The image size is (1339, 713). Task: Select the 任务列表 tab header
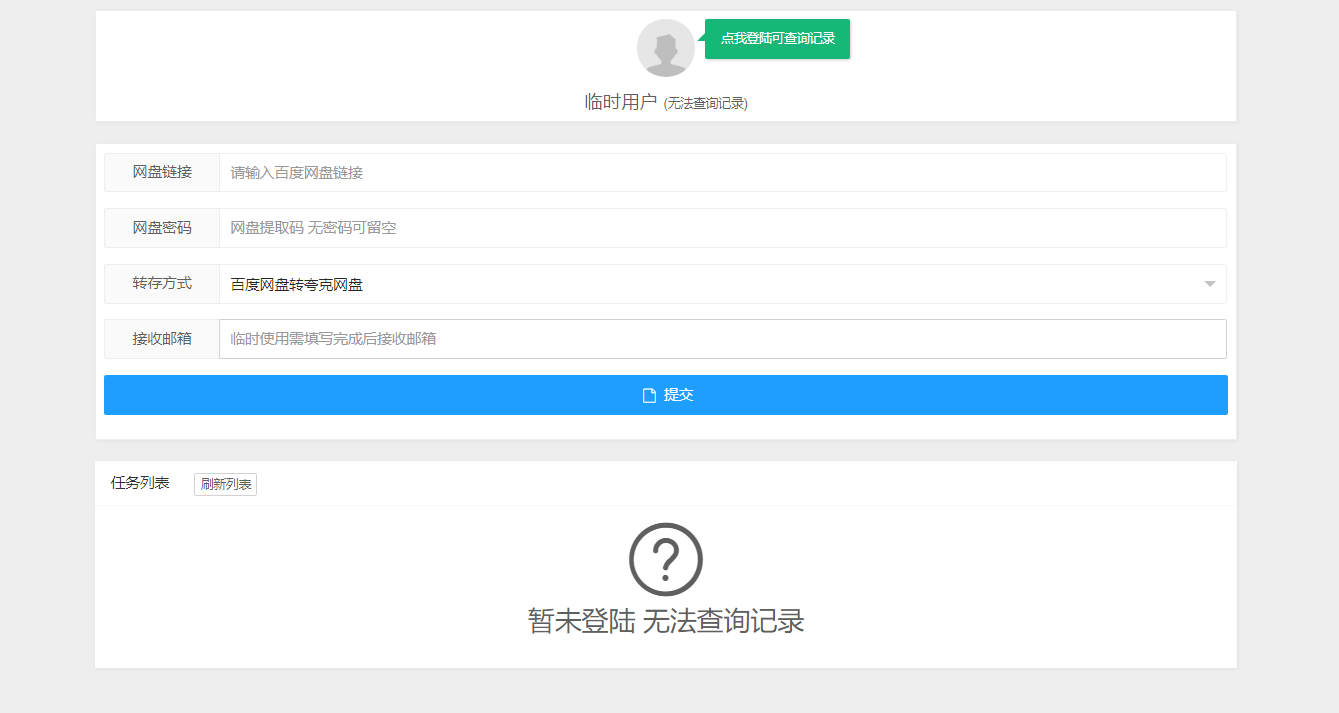point(140,483)
